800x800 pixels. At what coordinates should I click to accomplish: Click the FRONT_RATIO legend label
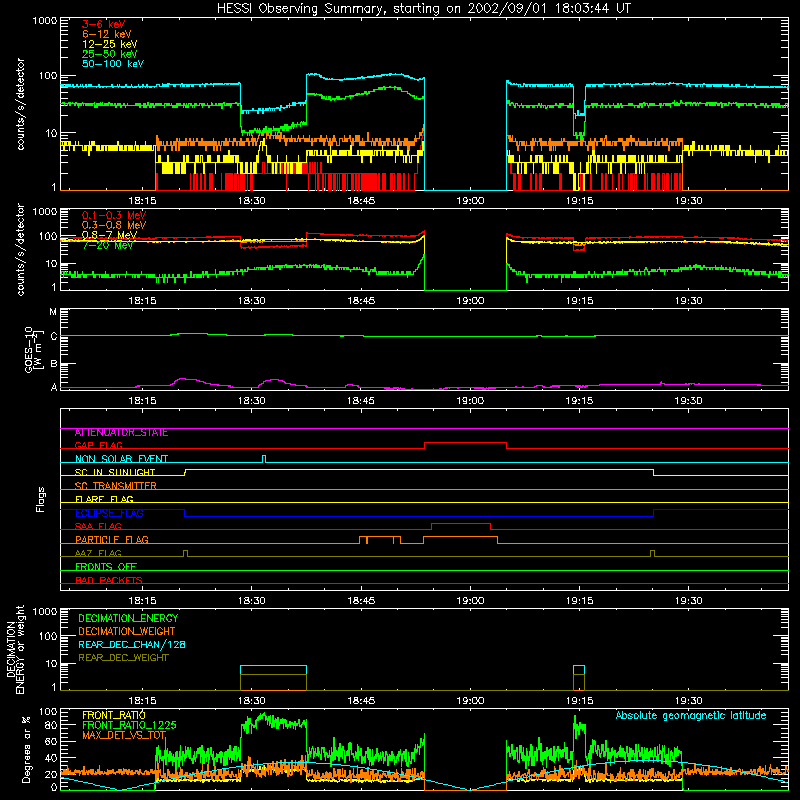pos(114,715)
